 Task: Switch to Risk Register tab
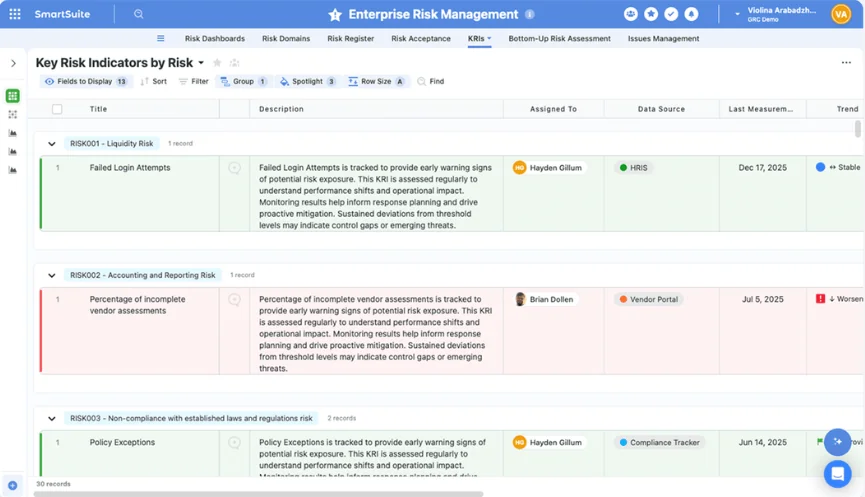350,39
